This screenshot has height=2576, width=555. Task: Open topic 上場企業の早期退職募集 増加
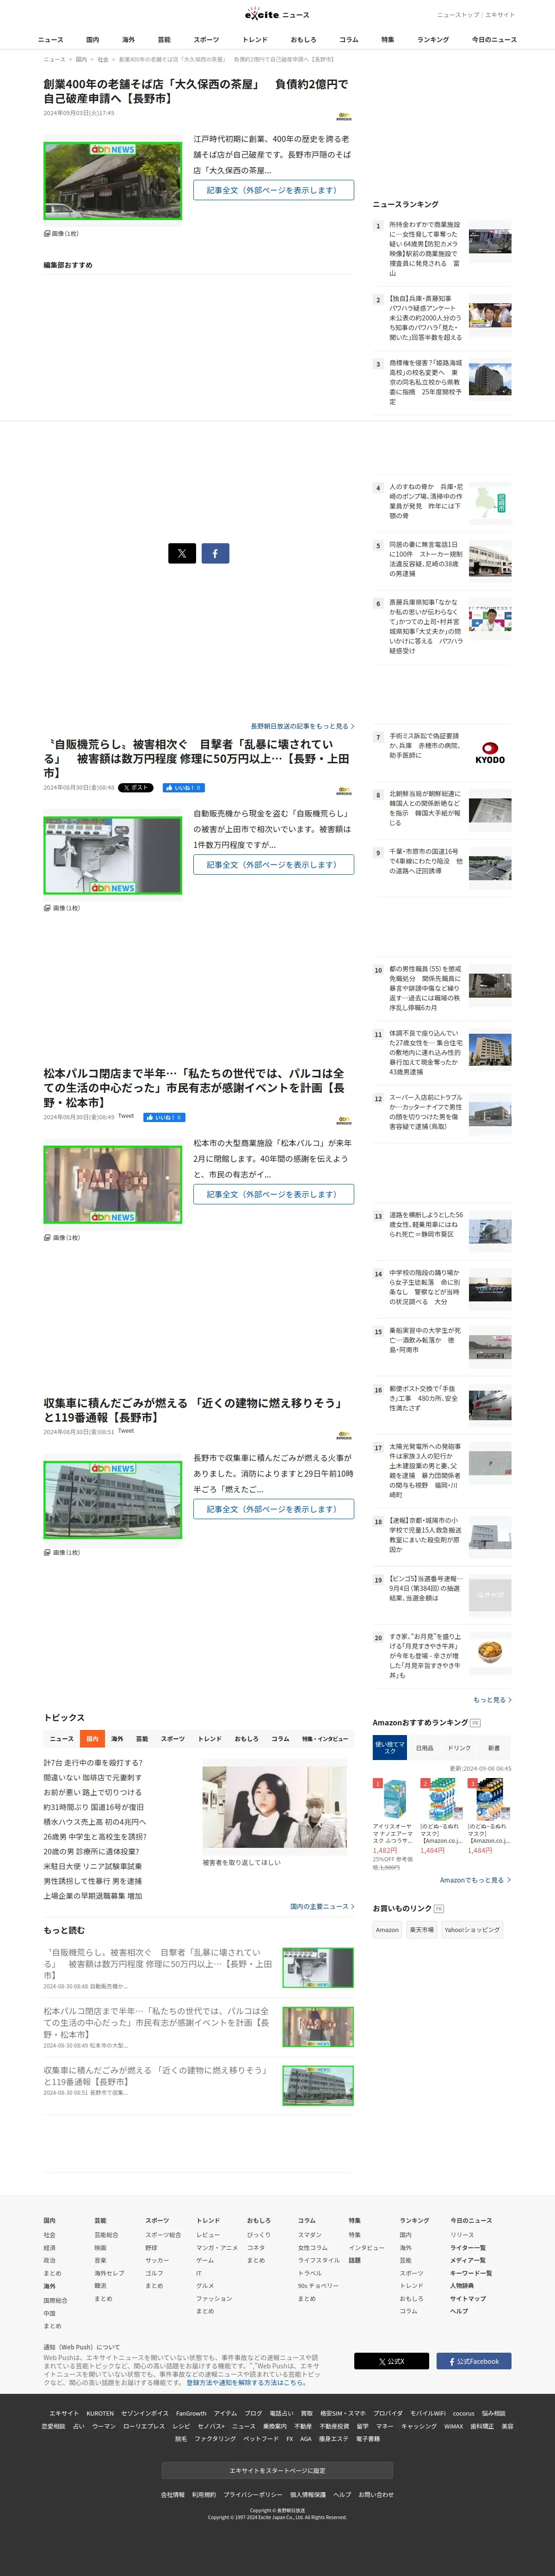[x=93, y=1895]
